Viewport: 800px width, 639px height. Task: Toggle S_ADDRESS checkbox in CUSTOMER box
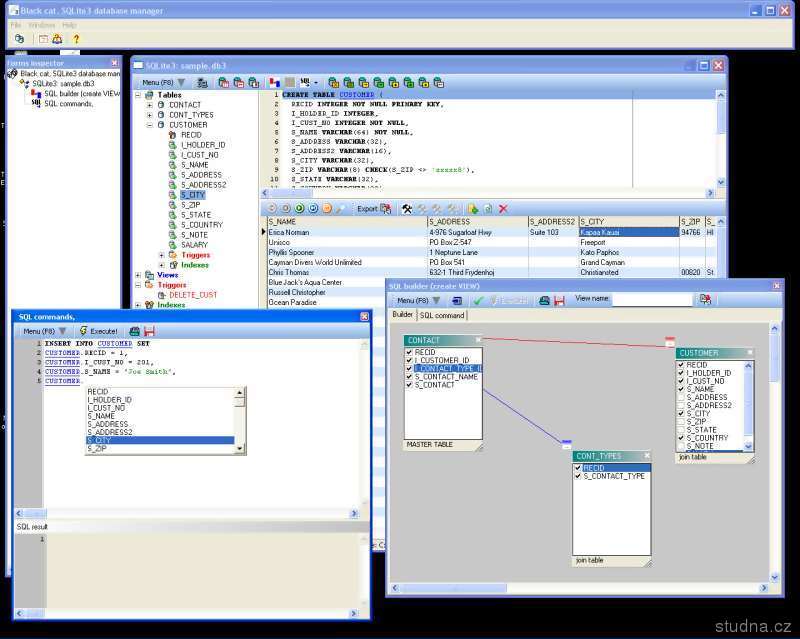point(681,397)
